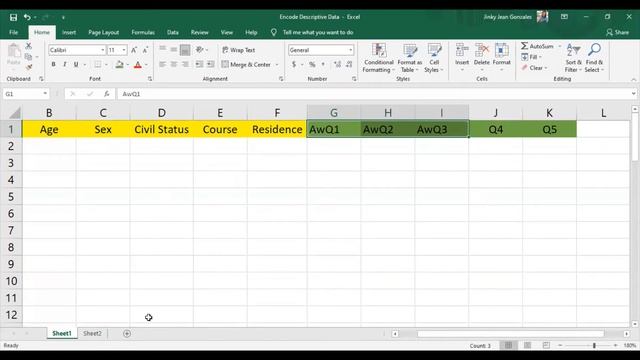Toggle Bold formatting
Image resolution: width=640 pixels, height=360 pixels.
(53, 64)
